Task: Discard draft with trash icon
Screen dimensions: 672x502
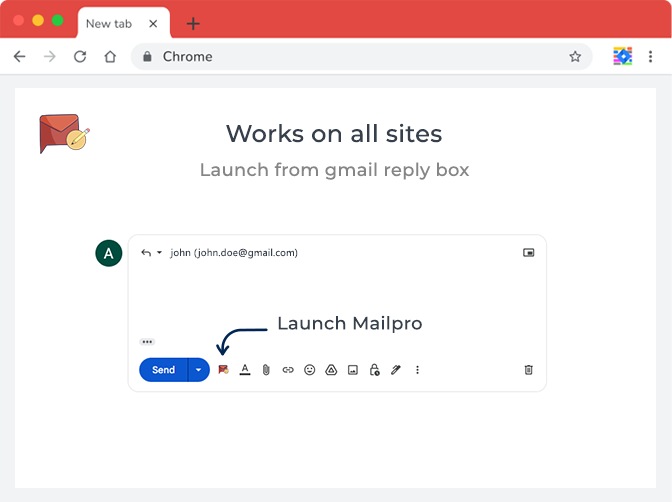Action: [x=528, y=370]
